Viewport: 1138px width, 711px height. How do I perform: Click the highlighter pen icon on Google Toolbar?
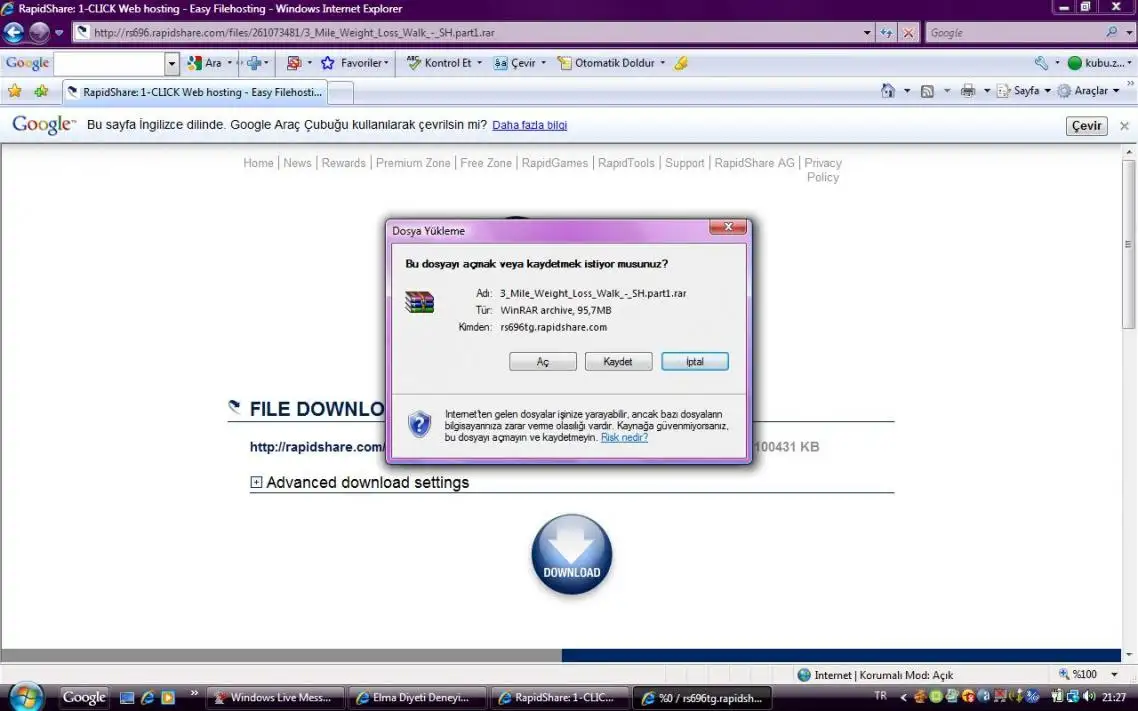tap(681, 63)
